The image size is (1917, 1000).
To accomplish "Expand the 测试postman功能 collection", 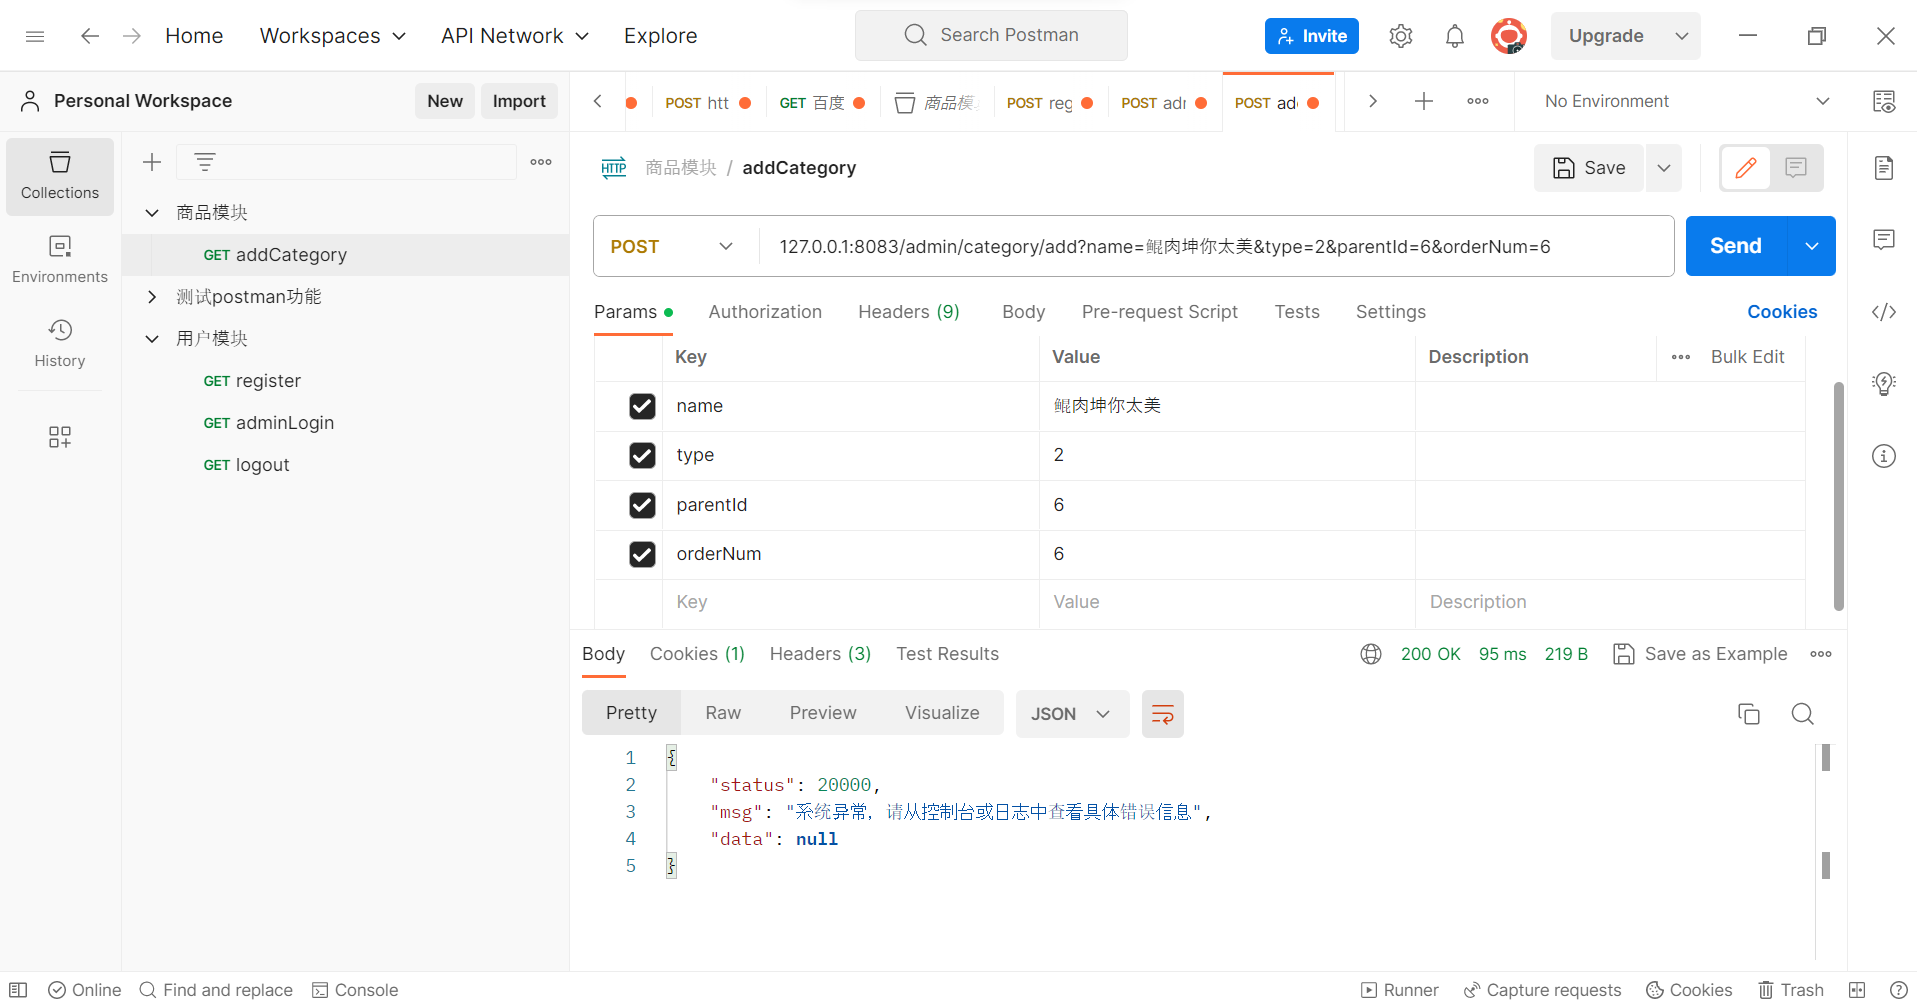I will (x=152, y=297).
